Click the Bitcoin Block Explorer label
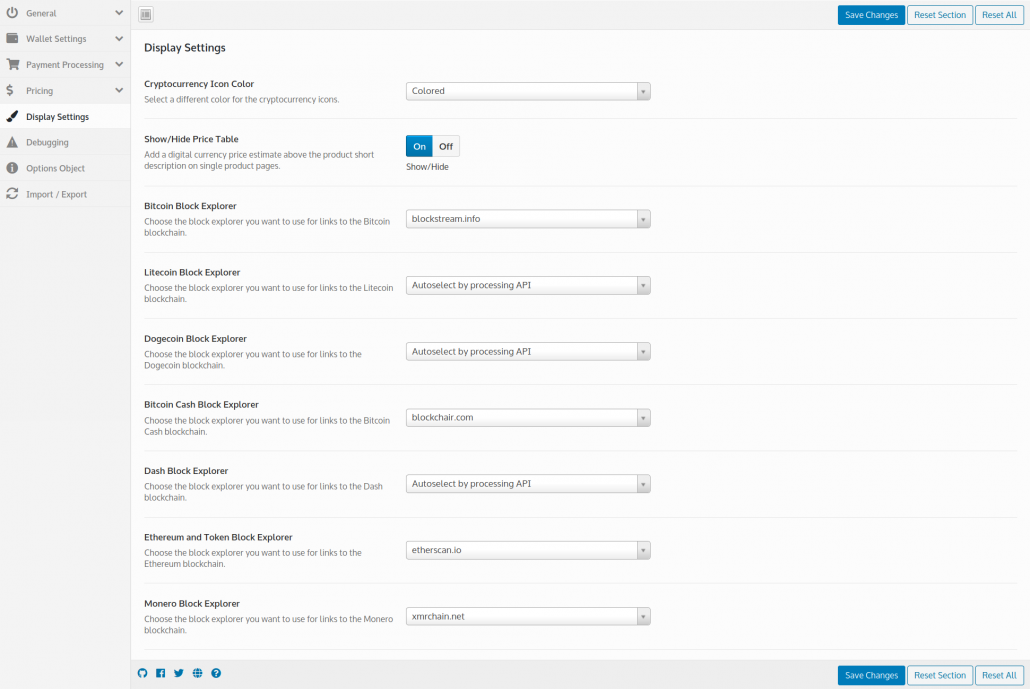The width and height of the screenshot is (1030, 689). pyautogui.click(x=190, y=206)
